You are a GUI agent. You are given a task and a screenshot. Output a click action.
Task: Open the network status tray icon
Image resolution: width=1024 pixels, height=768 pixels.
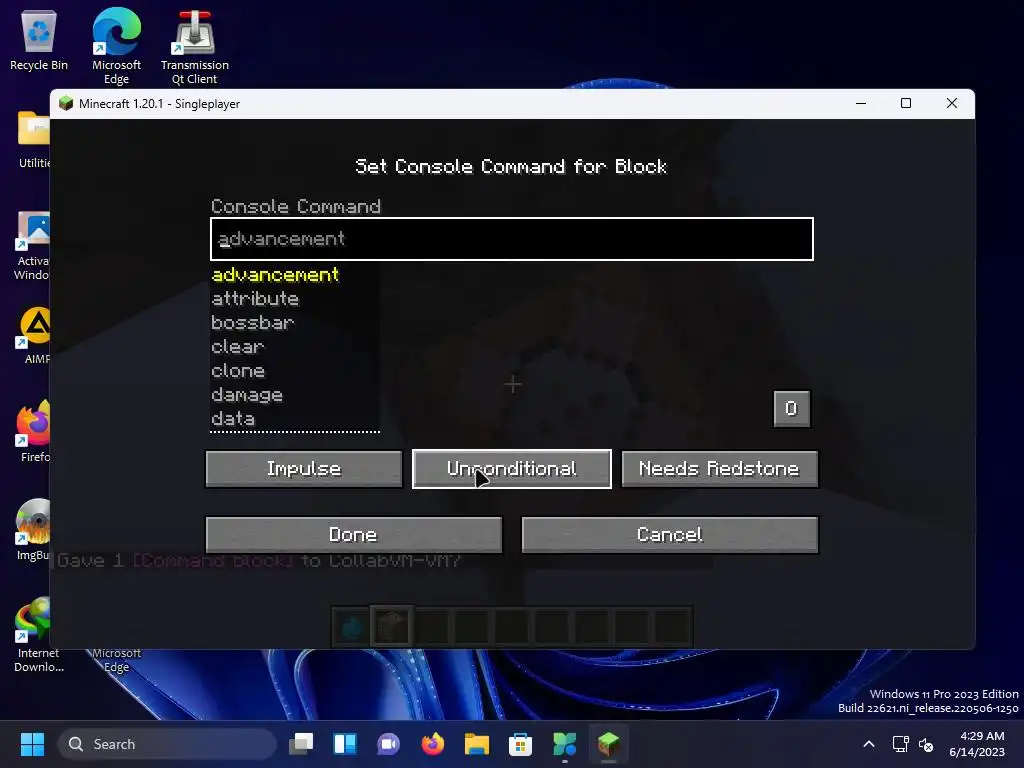tap(901, 744)
